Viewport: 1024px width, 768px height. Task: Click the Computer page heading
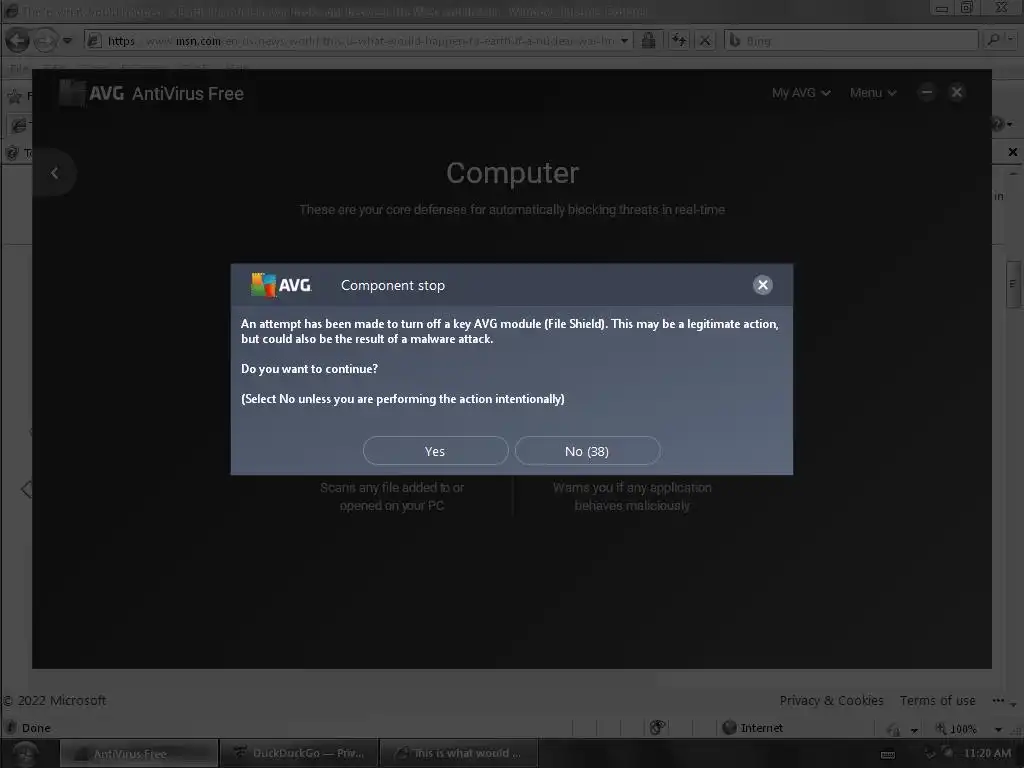tap(513, 173)
